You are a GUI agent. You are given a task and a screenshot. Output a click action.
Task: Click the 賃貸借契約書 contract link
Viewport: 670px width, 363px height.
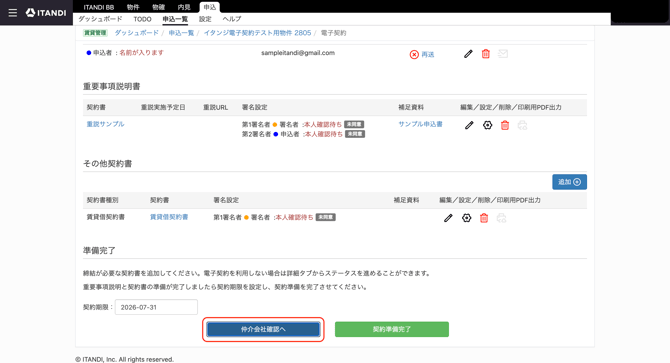169,217
